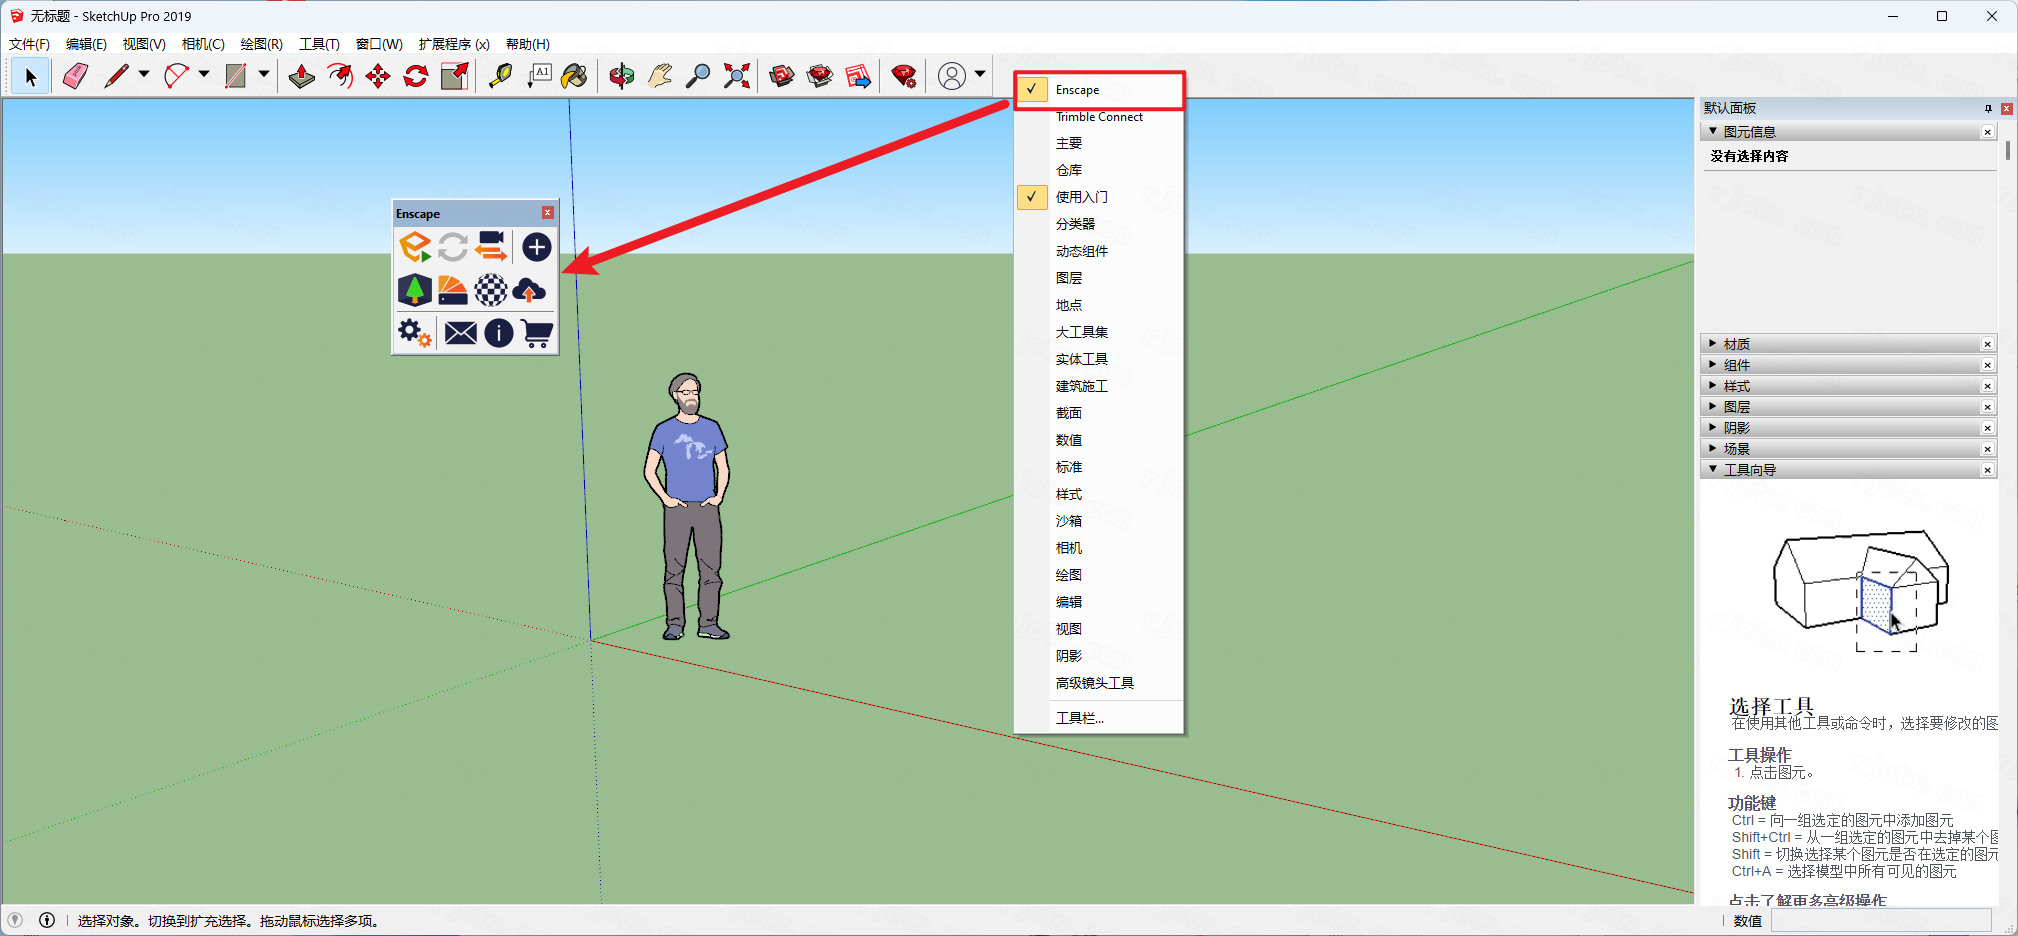2018x936 pixels.
Task: Open the pencil tool dropdown arrow
Action: [x=144, y=75]
